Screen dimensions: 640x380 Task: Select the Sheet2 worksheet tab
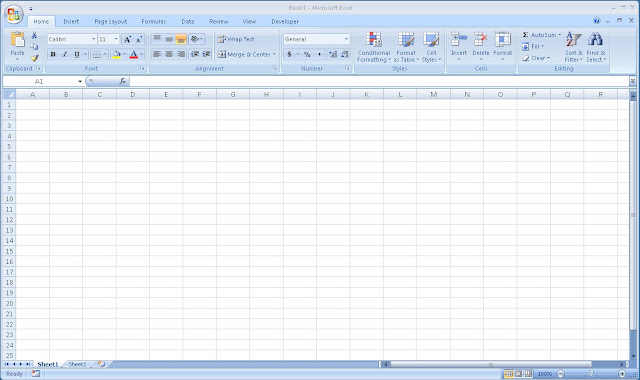[77, 364]
